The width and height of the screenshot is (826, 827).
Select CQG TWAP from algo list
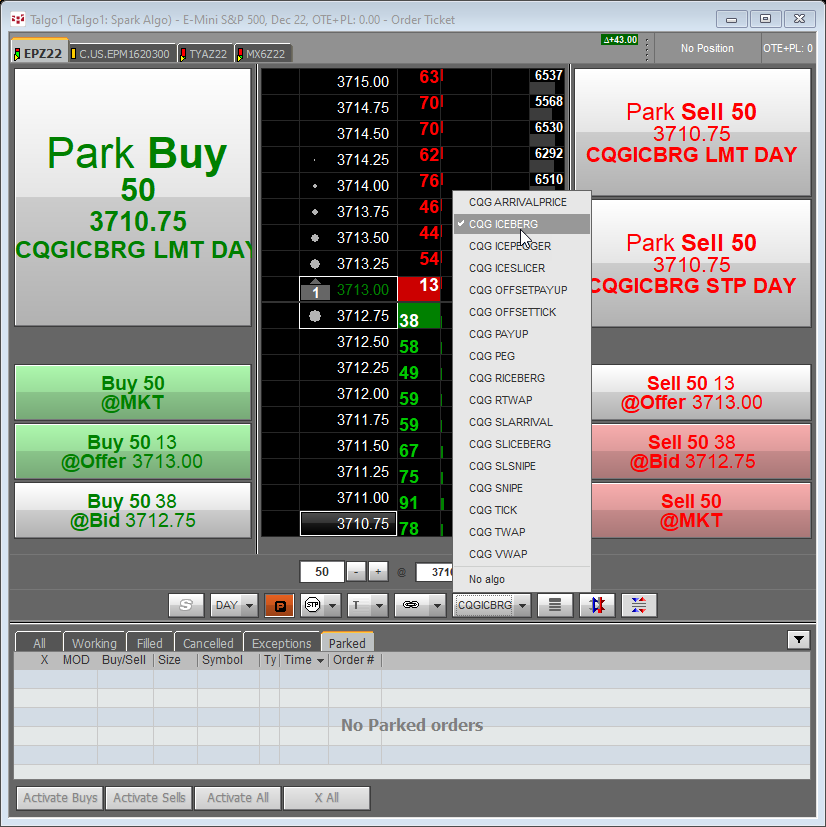[x=497, y=532]
